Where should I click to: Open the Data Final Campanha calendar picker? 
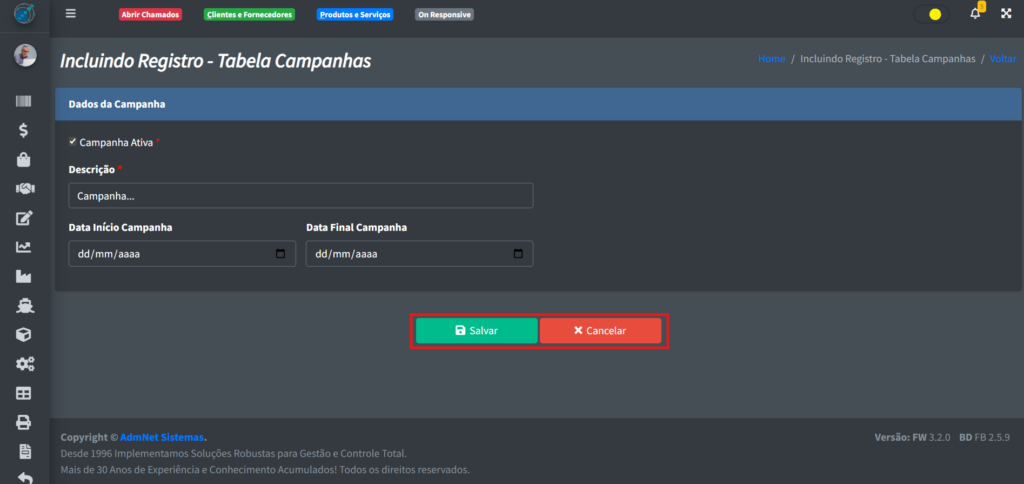[x=518, y=254]
